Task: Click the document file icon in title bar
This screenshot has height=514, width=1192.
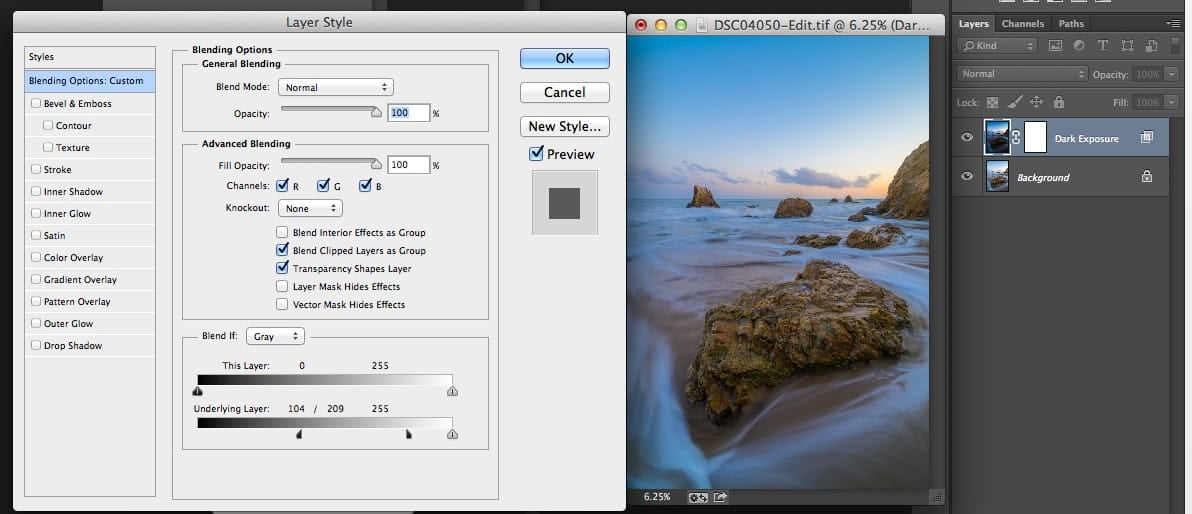Action: 701,24
